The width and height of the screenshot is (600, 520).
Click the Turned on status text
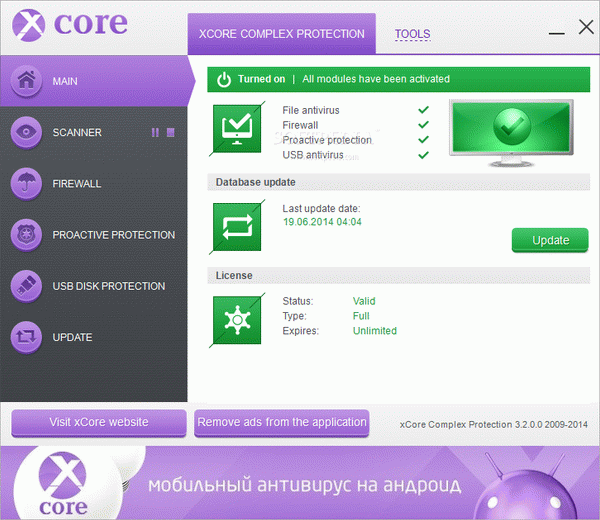click(x=261, y=79)
